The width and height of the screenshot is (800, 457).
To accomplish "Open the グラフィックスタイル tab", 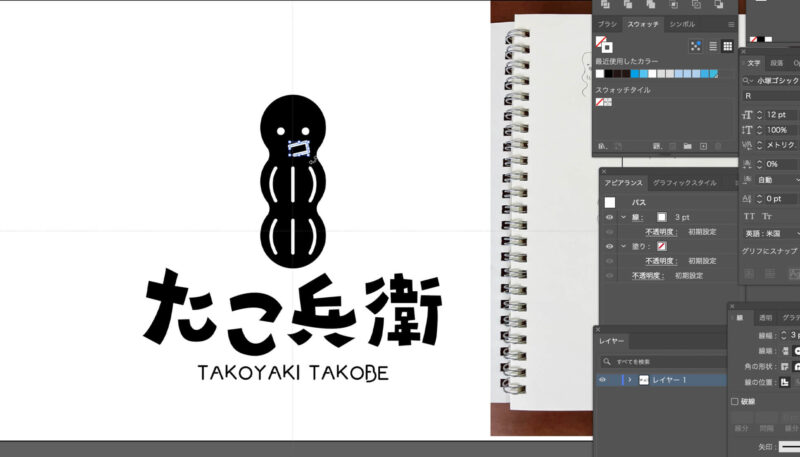I will (685, 183).
